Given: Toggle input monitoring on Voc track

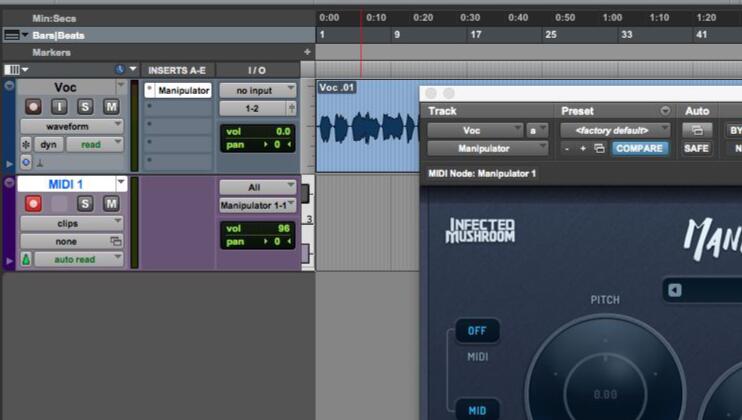Looking at the screenshot, I should click(59, 107).
